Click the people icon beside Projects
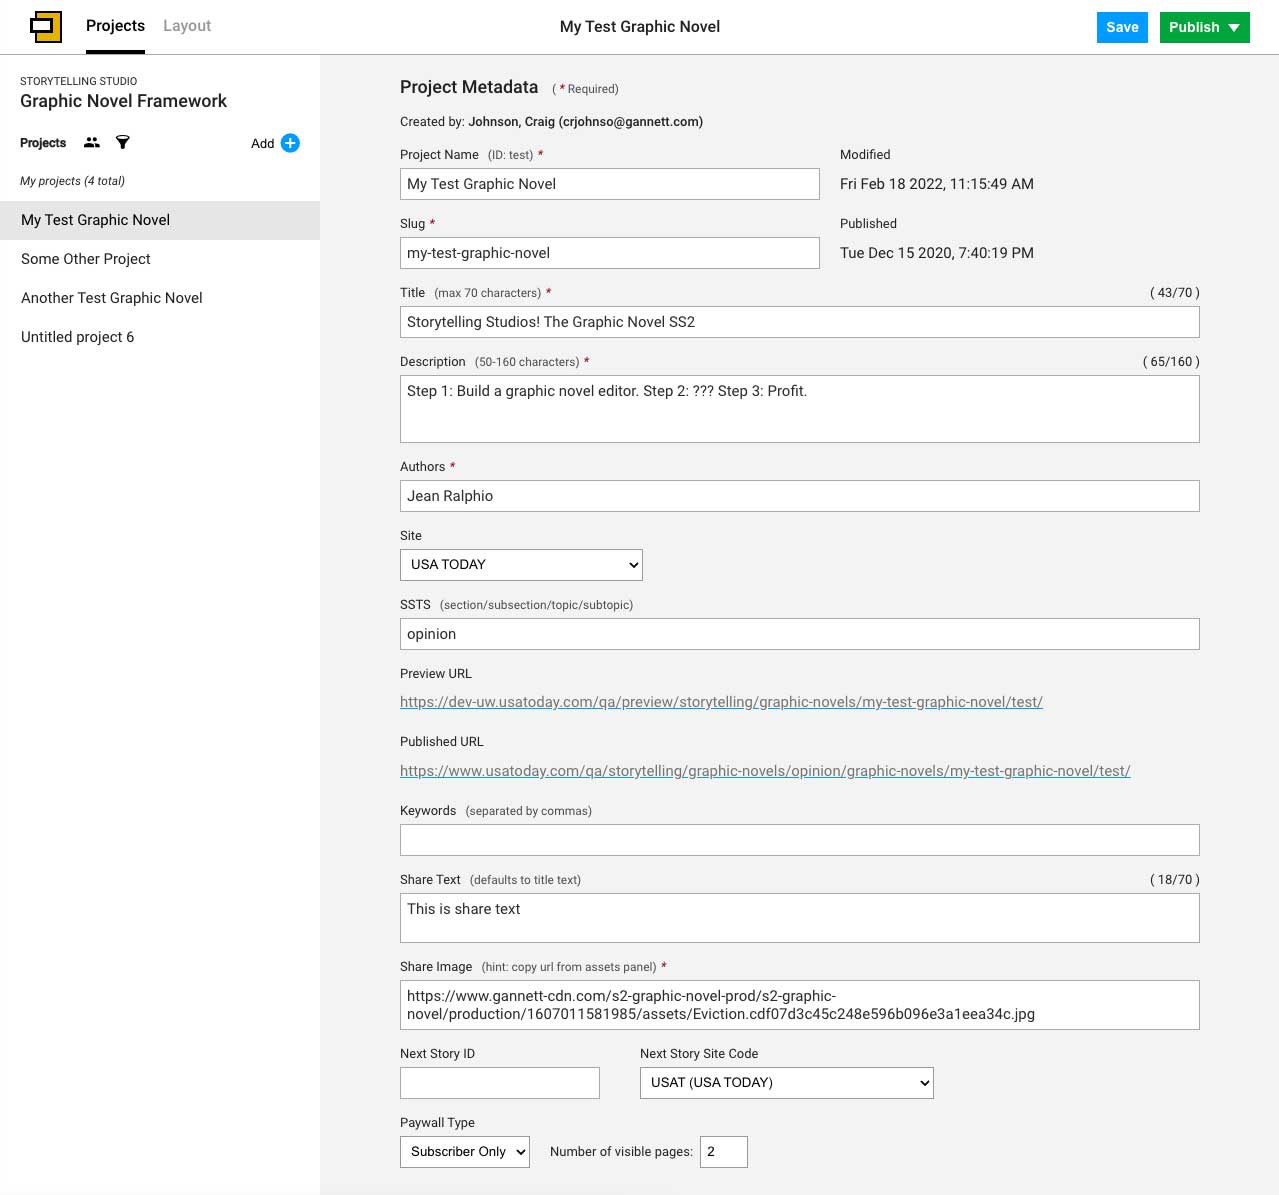 coord(92,143)
